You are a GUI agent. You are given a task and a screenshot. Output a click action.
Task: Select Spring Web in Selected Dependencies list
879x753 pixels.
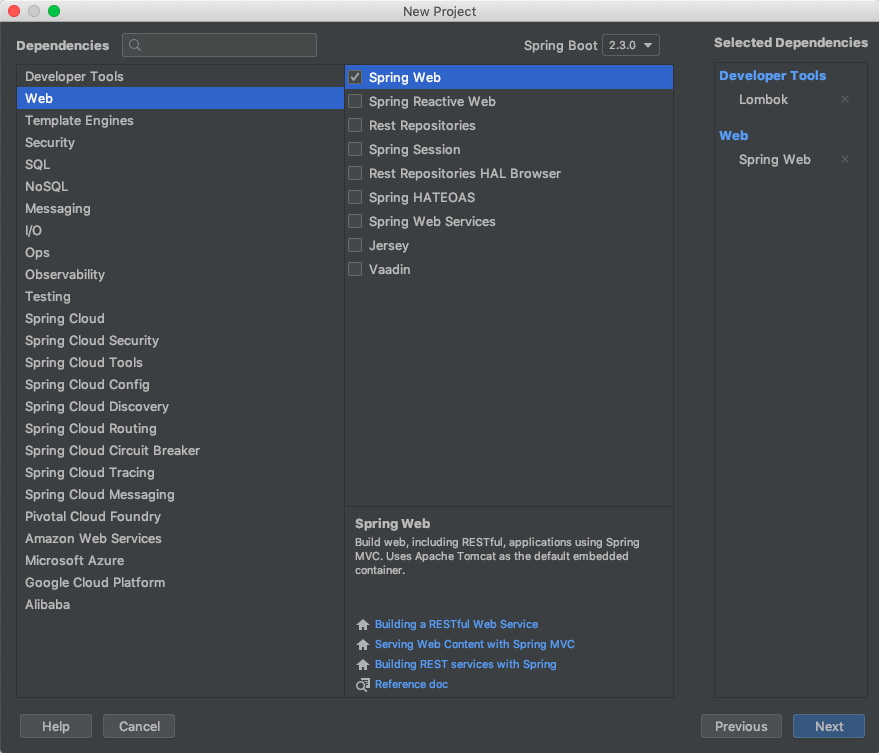[x=775, y=159]
